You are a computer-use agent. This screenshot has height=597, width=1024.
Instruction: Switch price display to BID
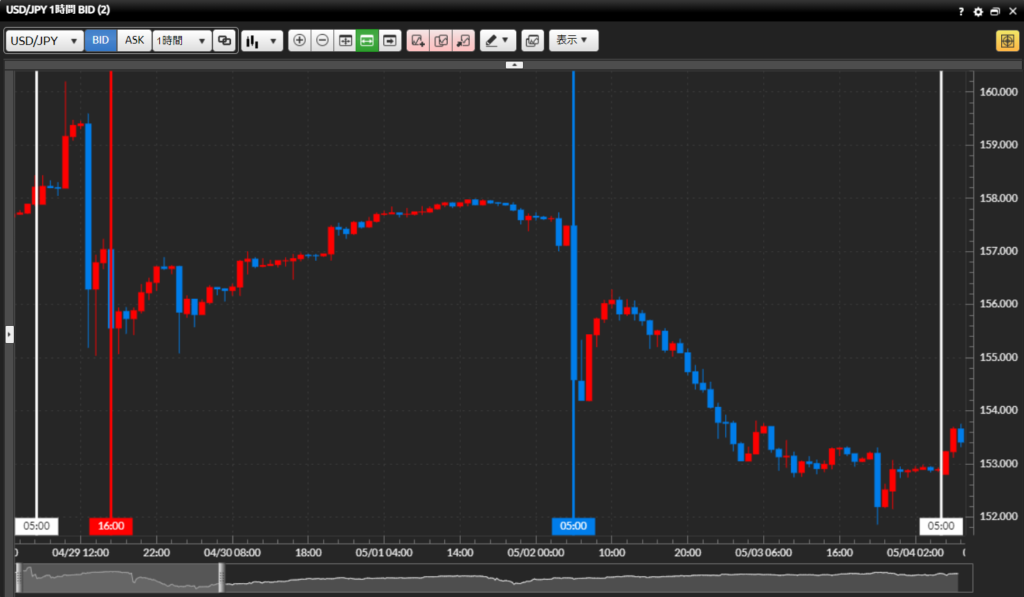(x=101, y=41)
